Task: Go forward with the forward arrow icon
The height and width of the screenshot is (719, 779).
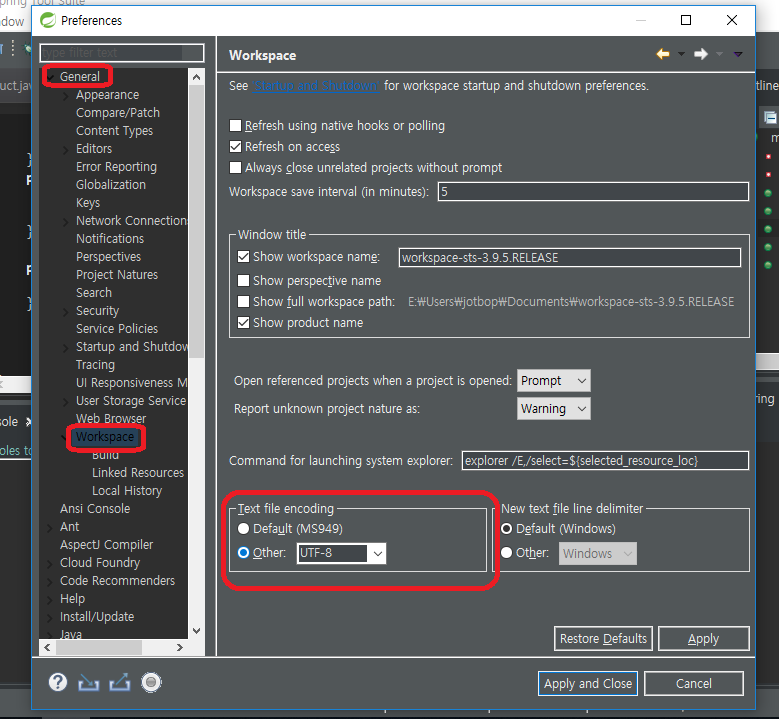Action: point(701,54)
